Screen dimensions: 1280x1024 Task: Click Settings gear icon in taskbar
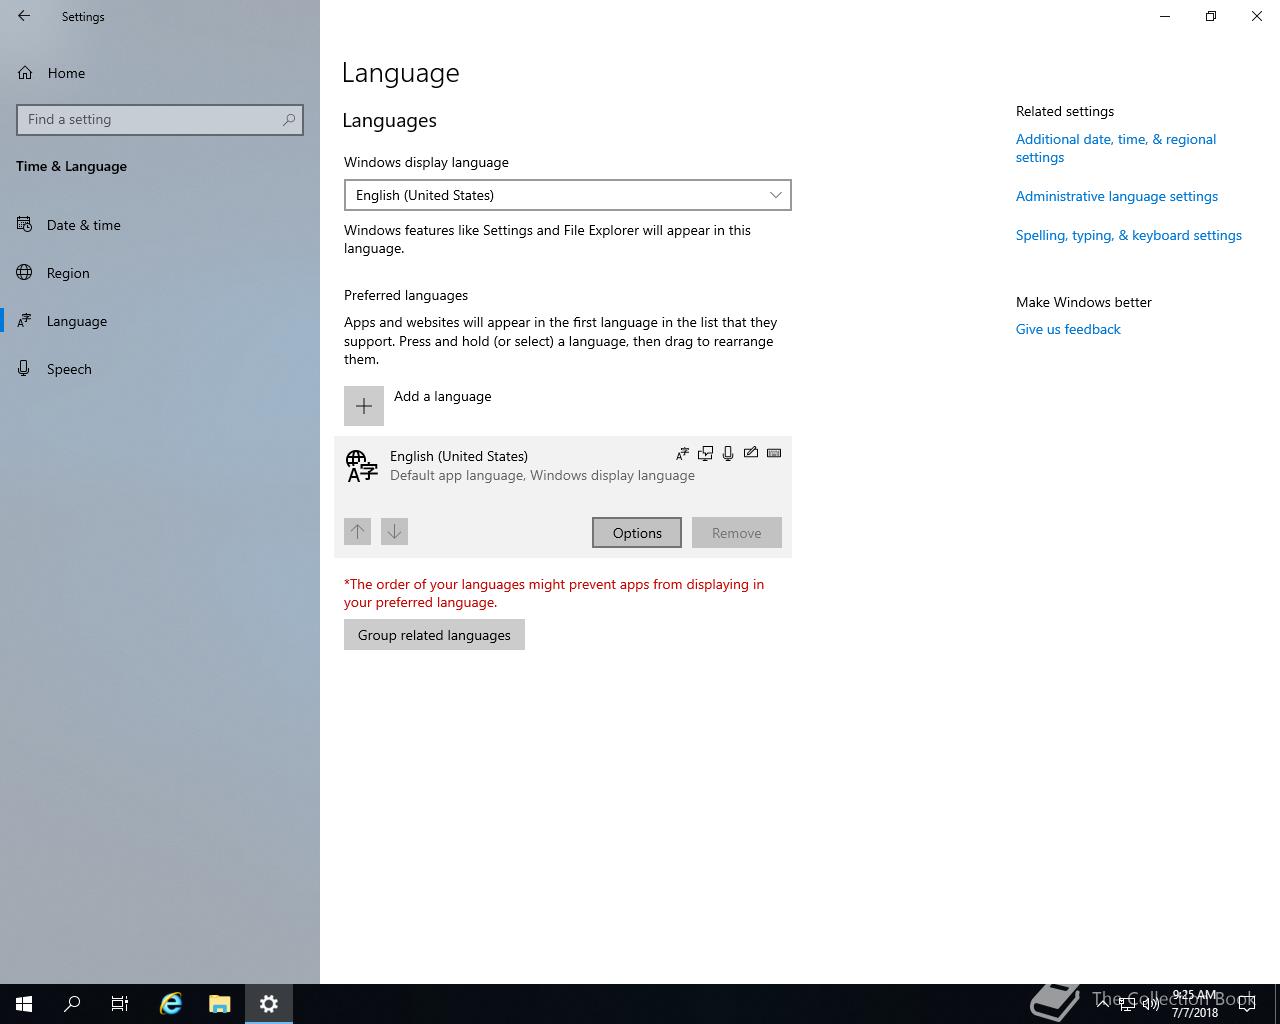tap(269, 1004)
